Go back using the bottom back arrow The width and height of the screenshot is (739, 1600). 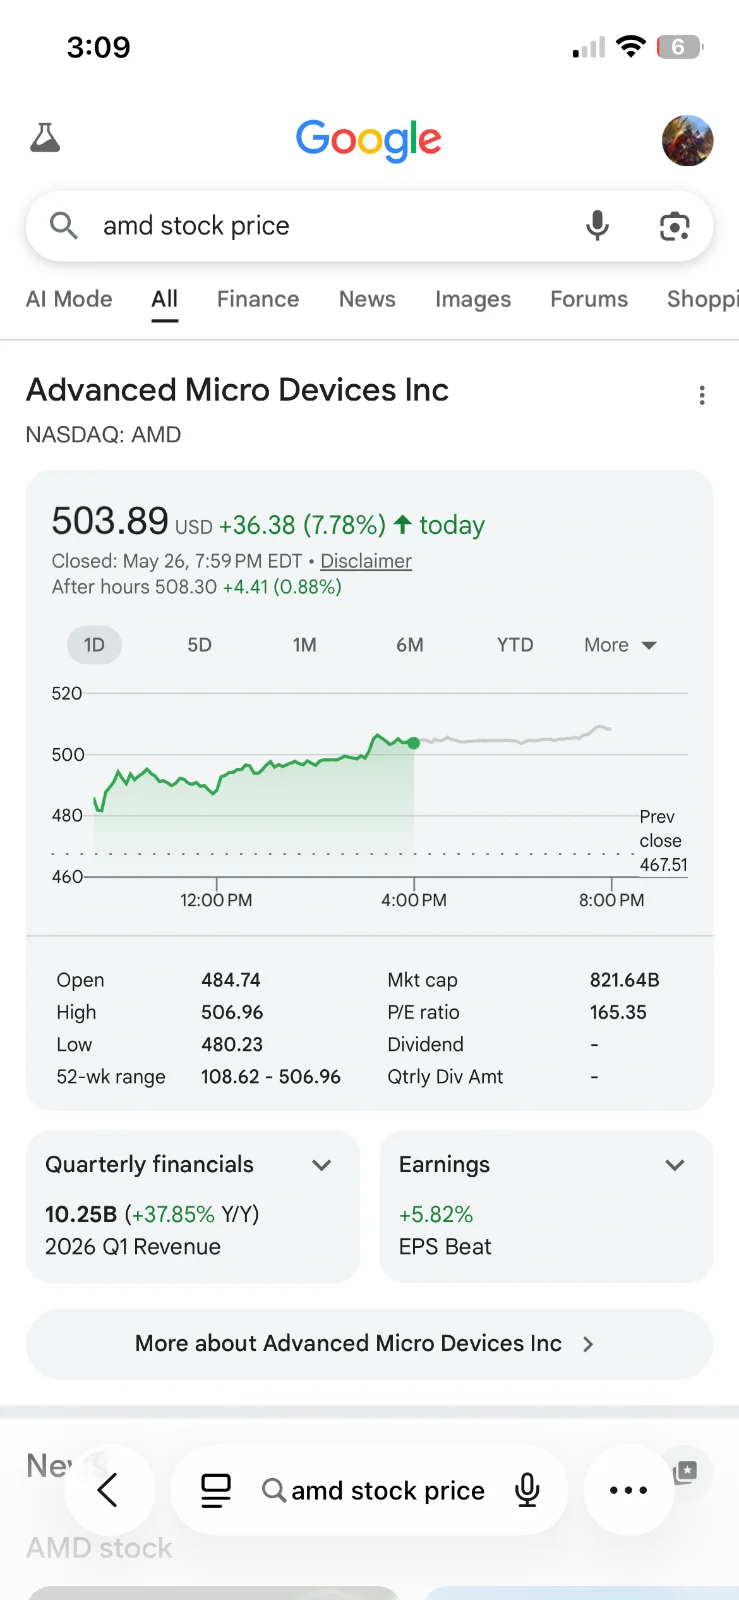108,1490
